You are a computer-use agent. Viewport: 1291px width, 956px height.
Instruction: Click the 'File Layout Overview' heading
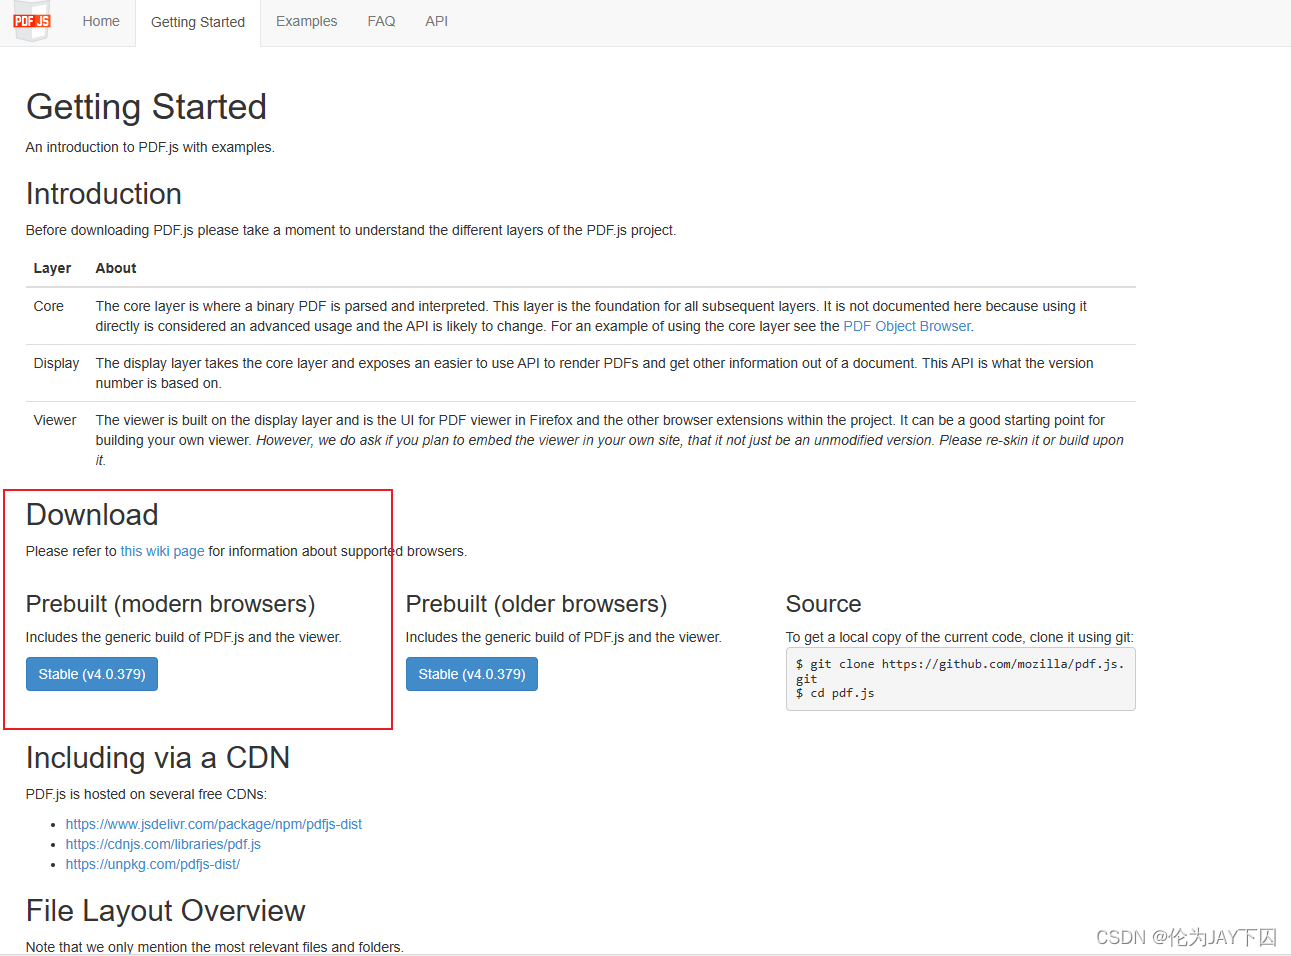click(166, 911)
